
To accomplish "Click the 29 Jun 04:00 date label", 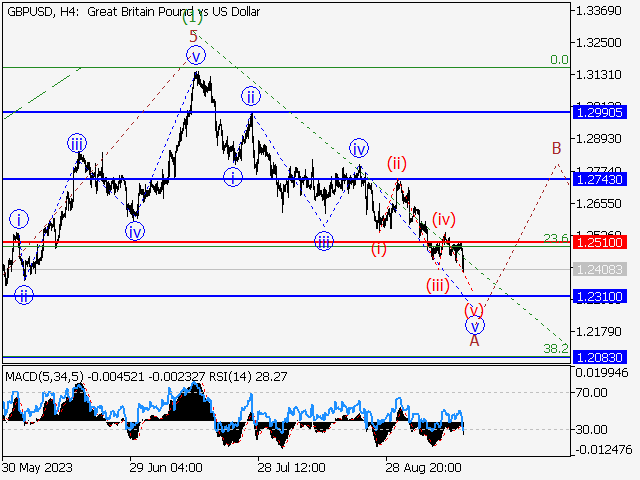I will (x=166, y=468).
